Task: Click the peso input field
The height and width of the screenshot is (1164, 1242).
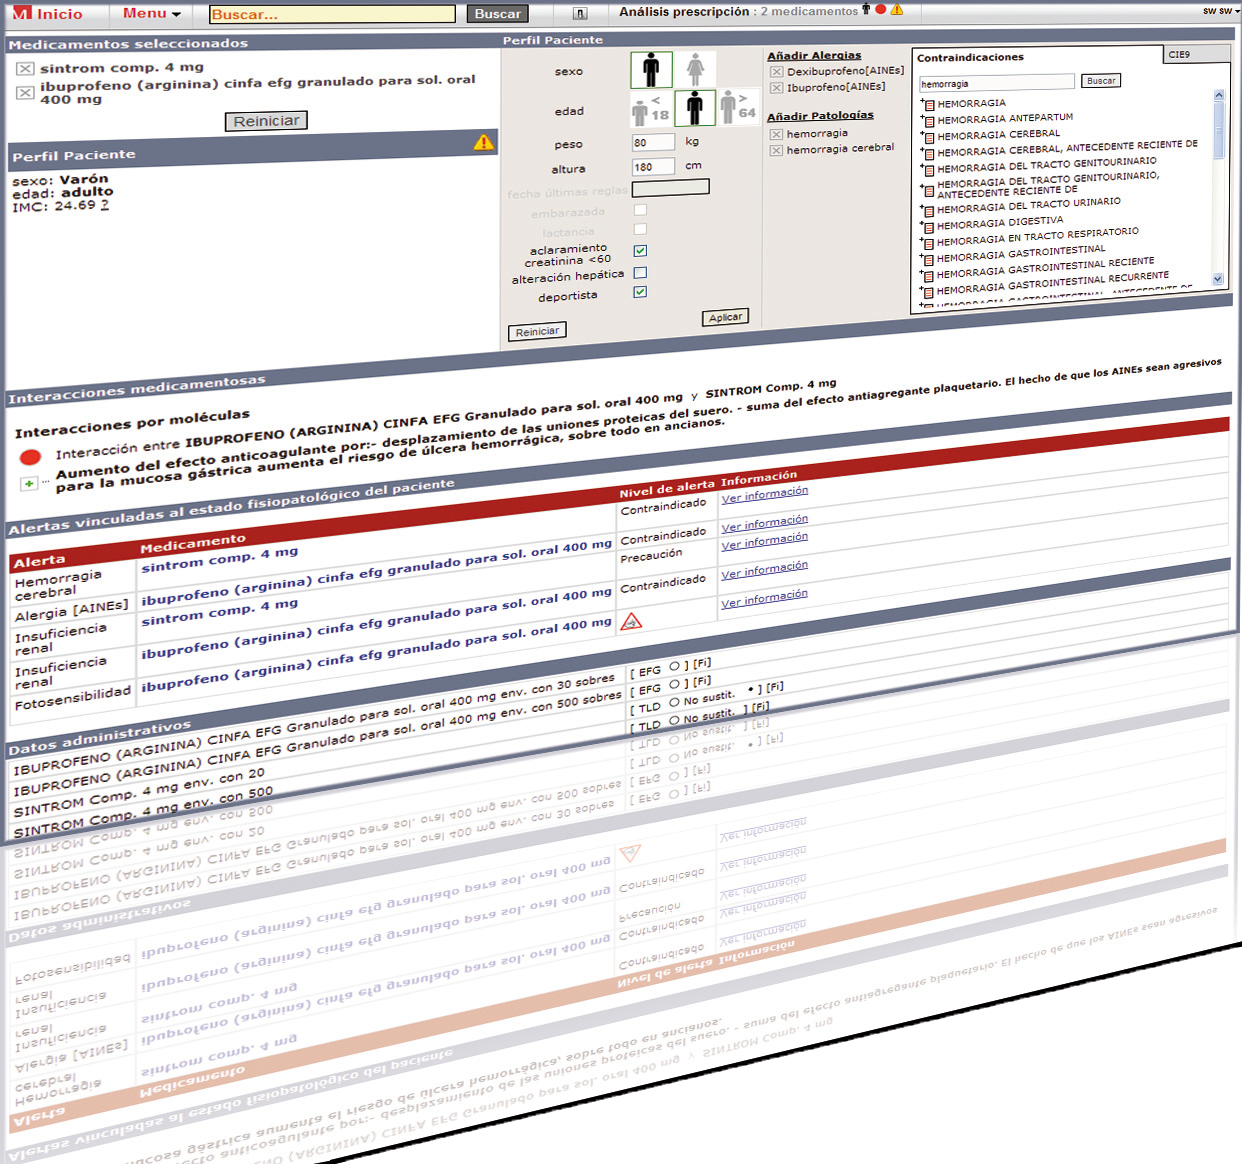Action: pos(652,143)
